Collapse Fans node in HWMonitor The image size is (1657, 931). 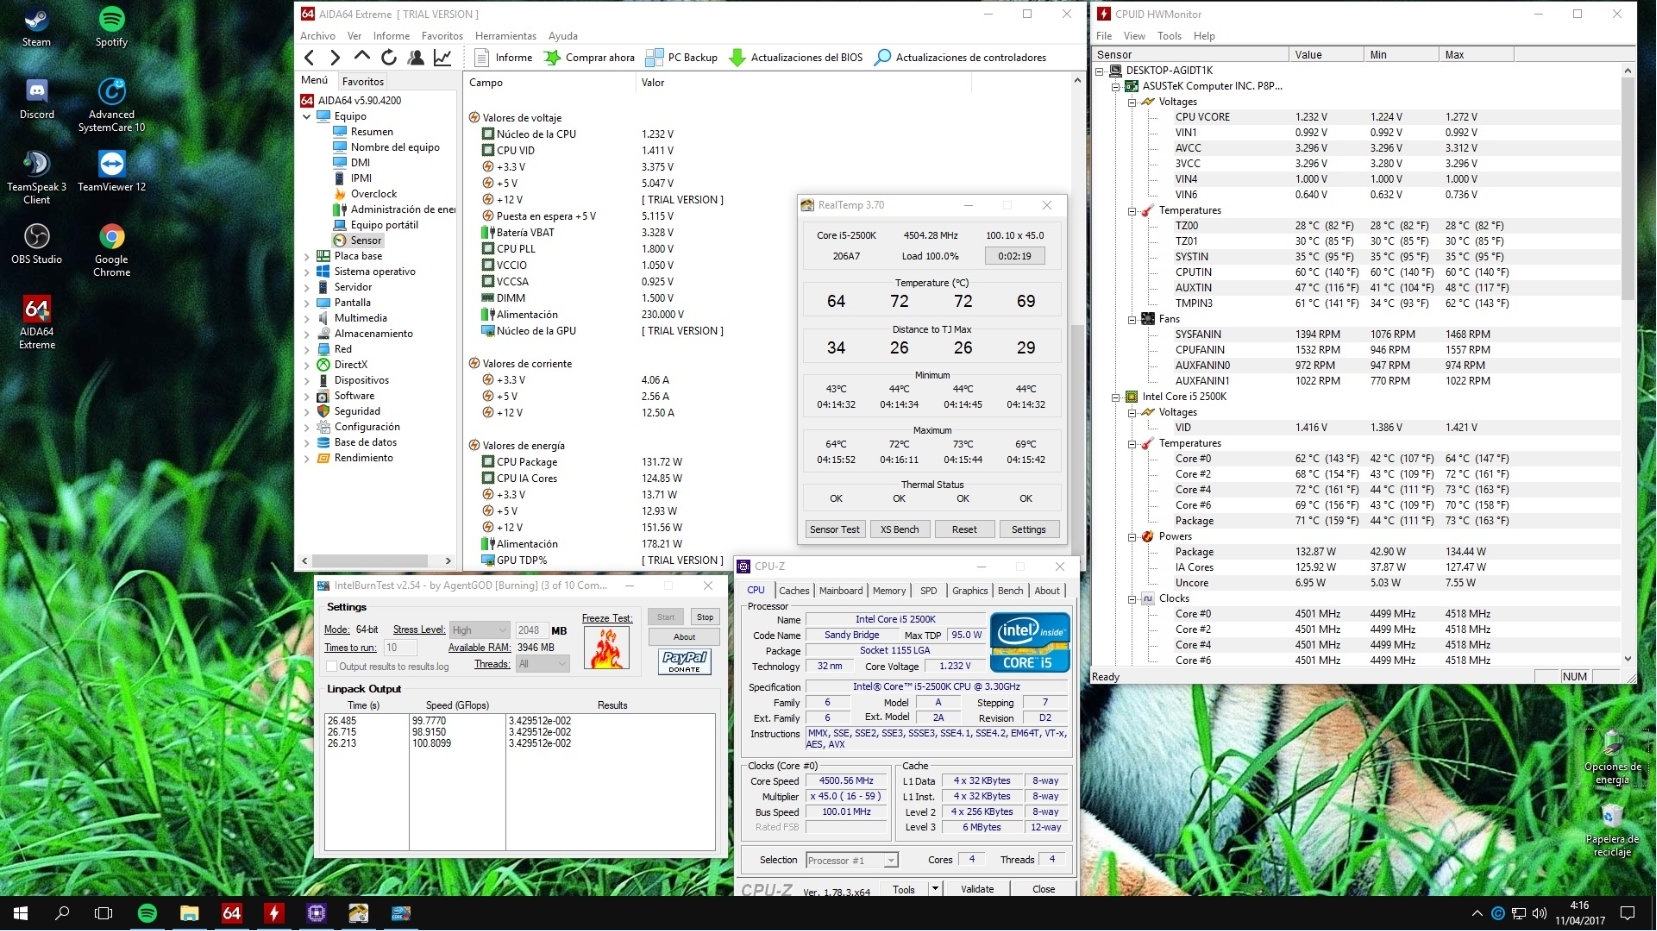point(1132,319)
